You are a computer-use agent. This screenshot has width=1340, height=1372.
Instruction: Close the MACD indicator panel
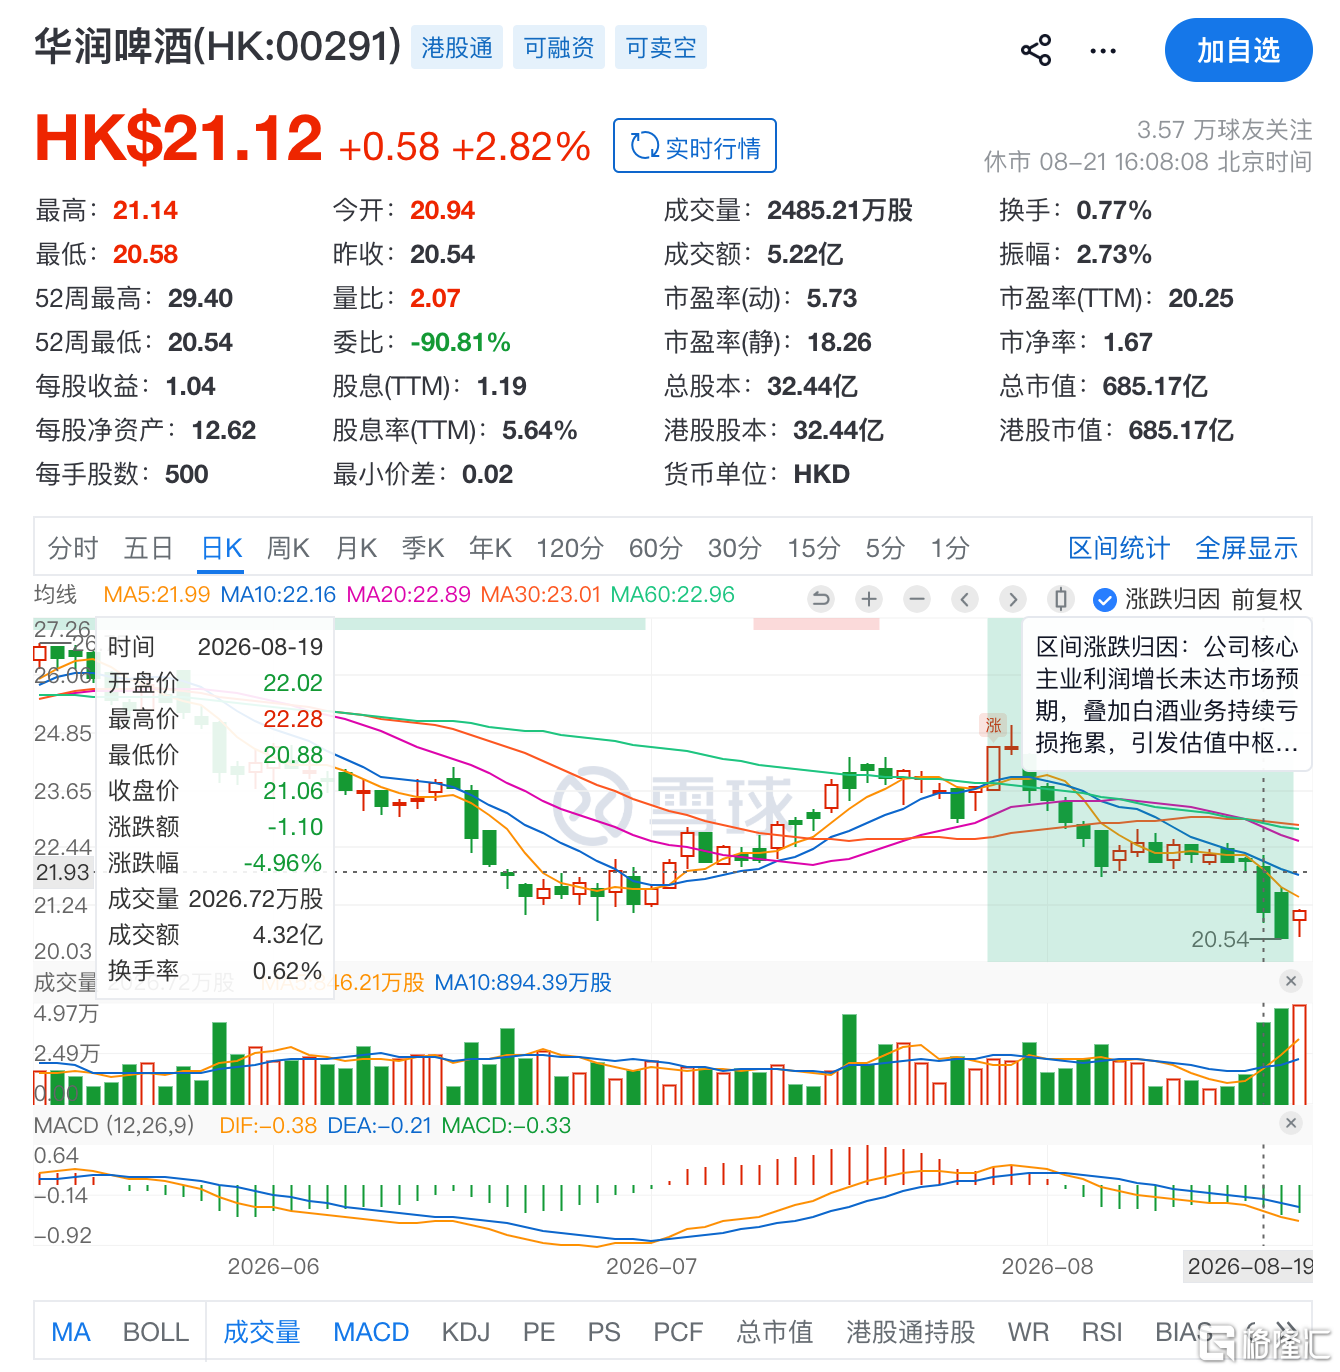click(x=1291, y=1123)
